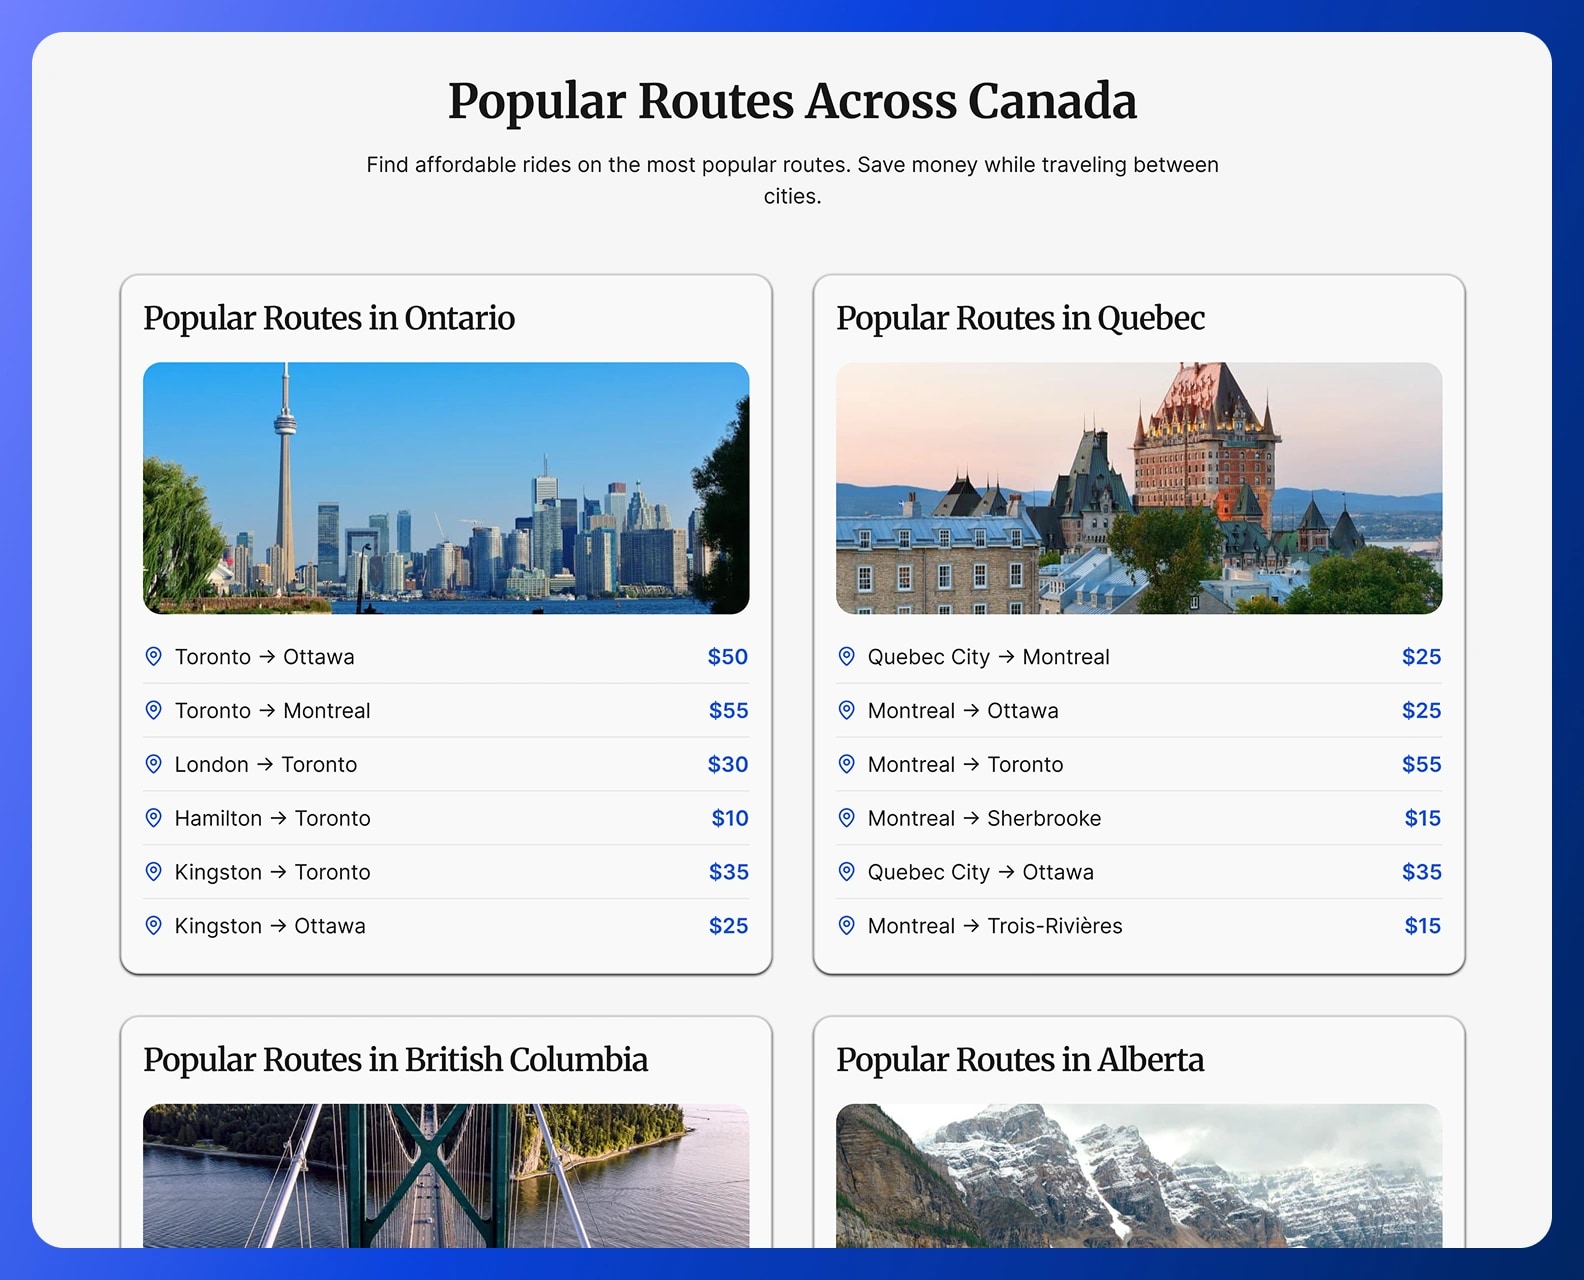Click the $25 price for Kingston → Ottawa
Viewport: 1584px width, 1280px height.
click(728, 927)
